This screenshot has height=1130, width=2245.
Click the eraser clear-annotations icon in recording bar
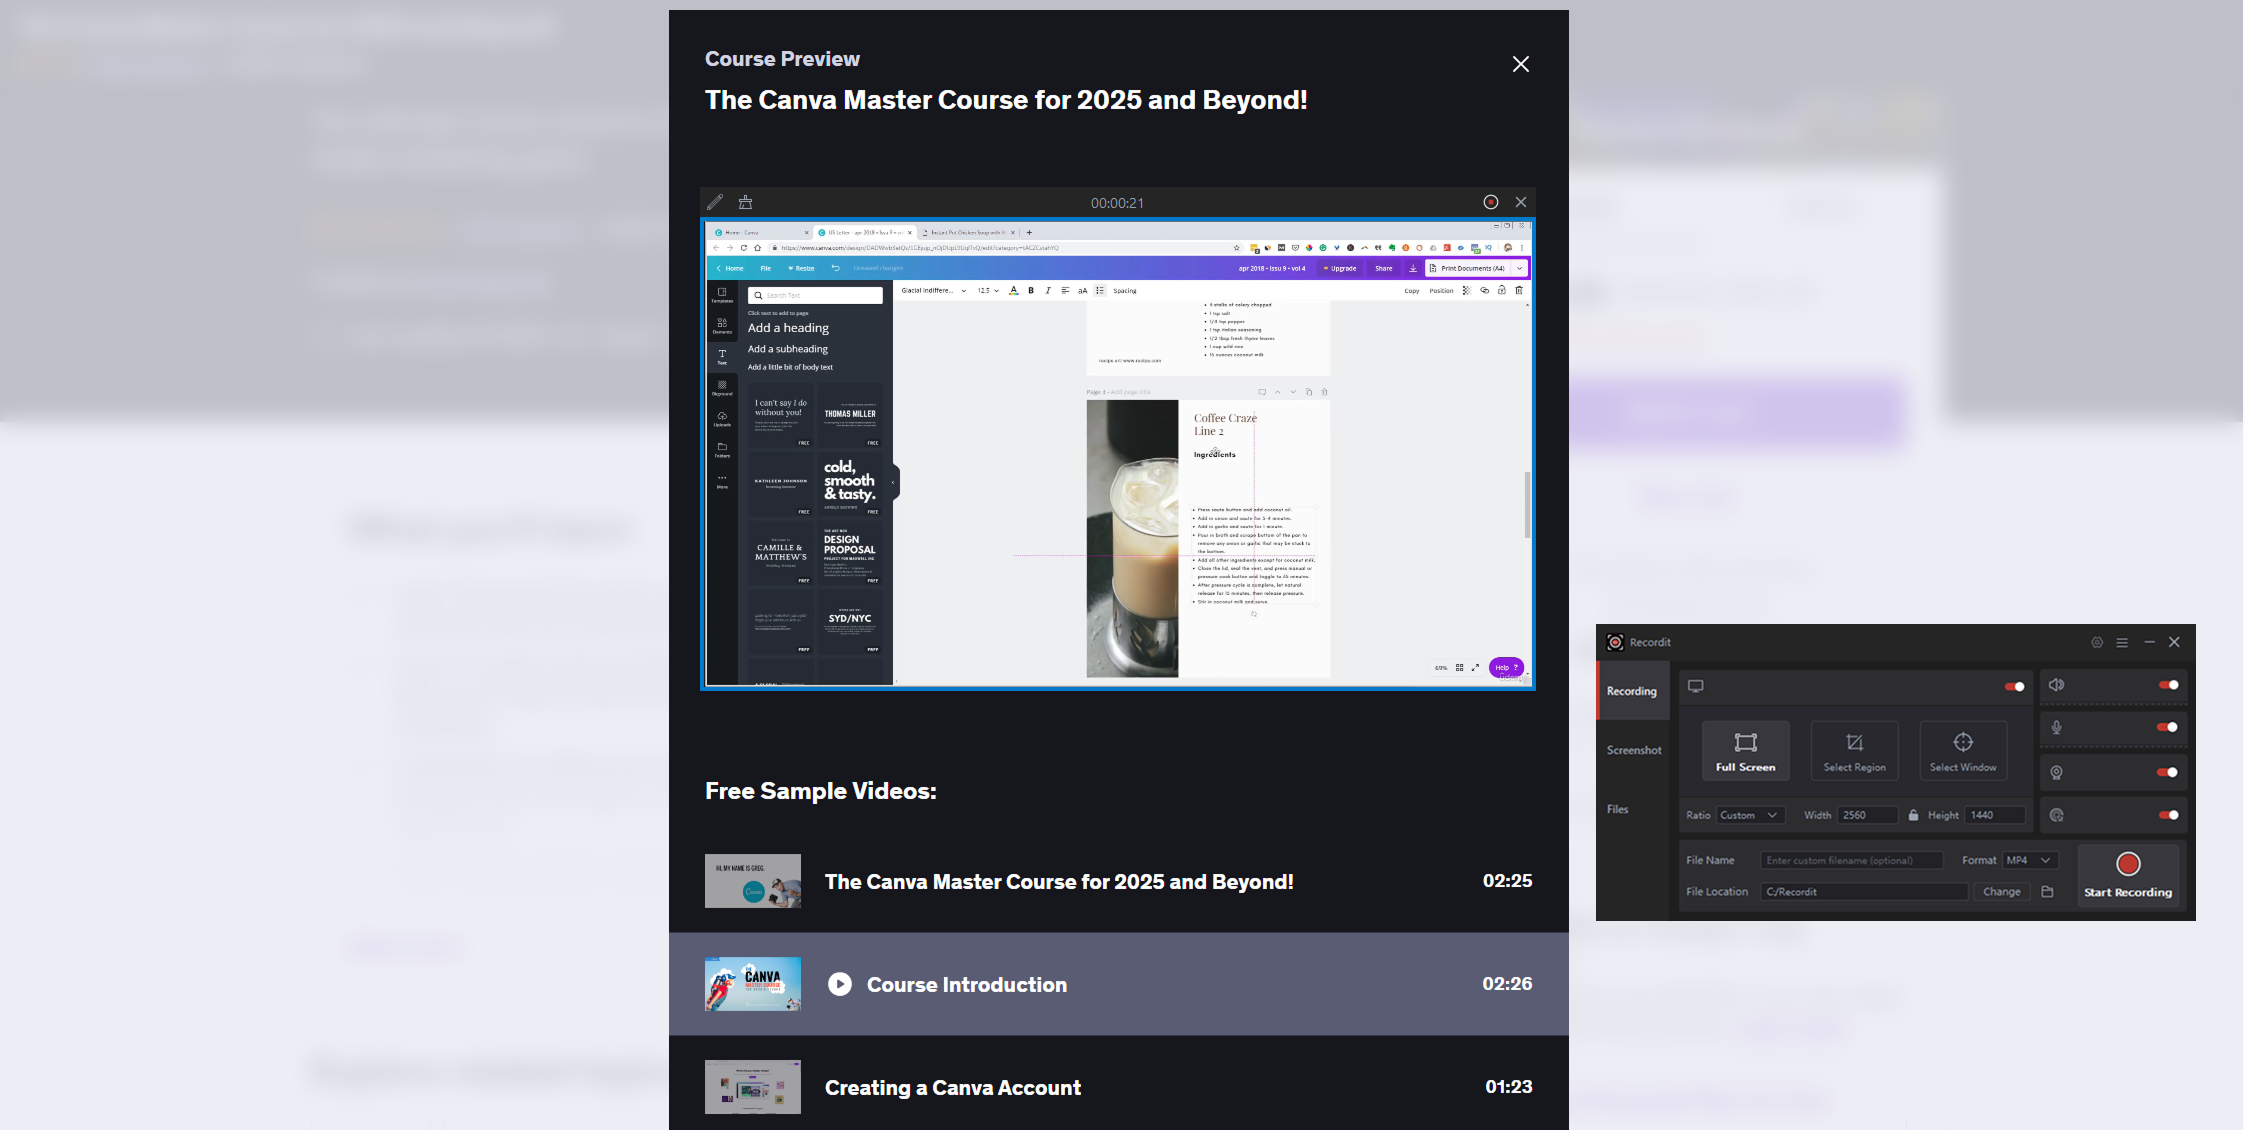pyautogui.click(x=745, y=202)
